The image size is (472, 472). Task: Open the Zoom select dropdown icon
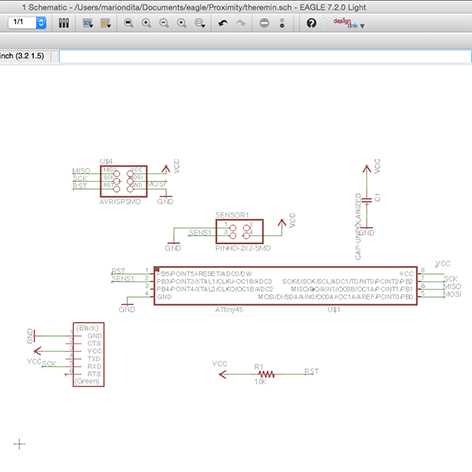point(200,23)
